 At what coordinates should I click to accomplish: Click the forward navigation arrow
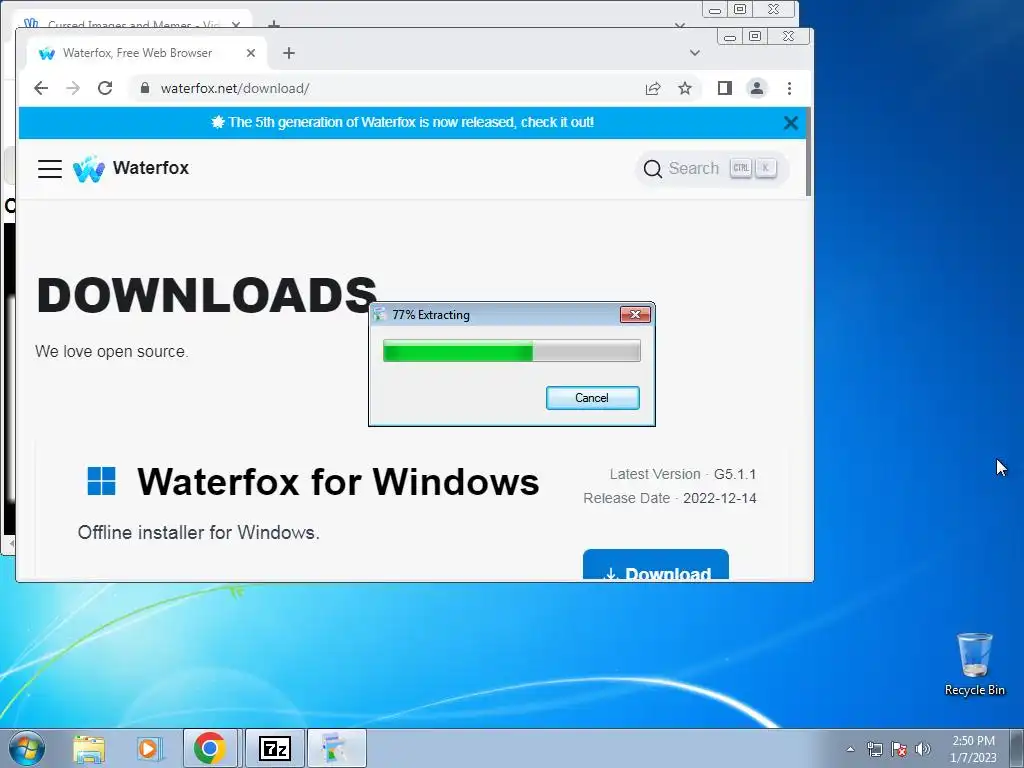pos(73,88)
